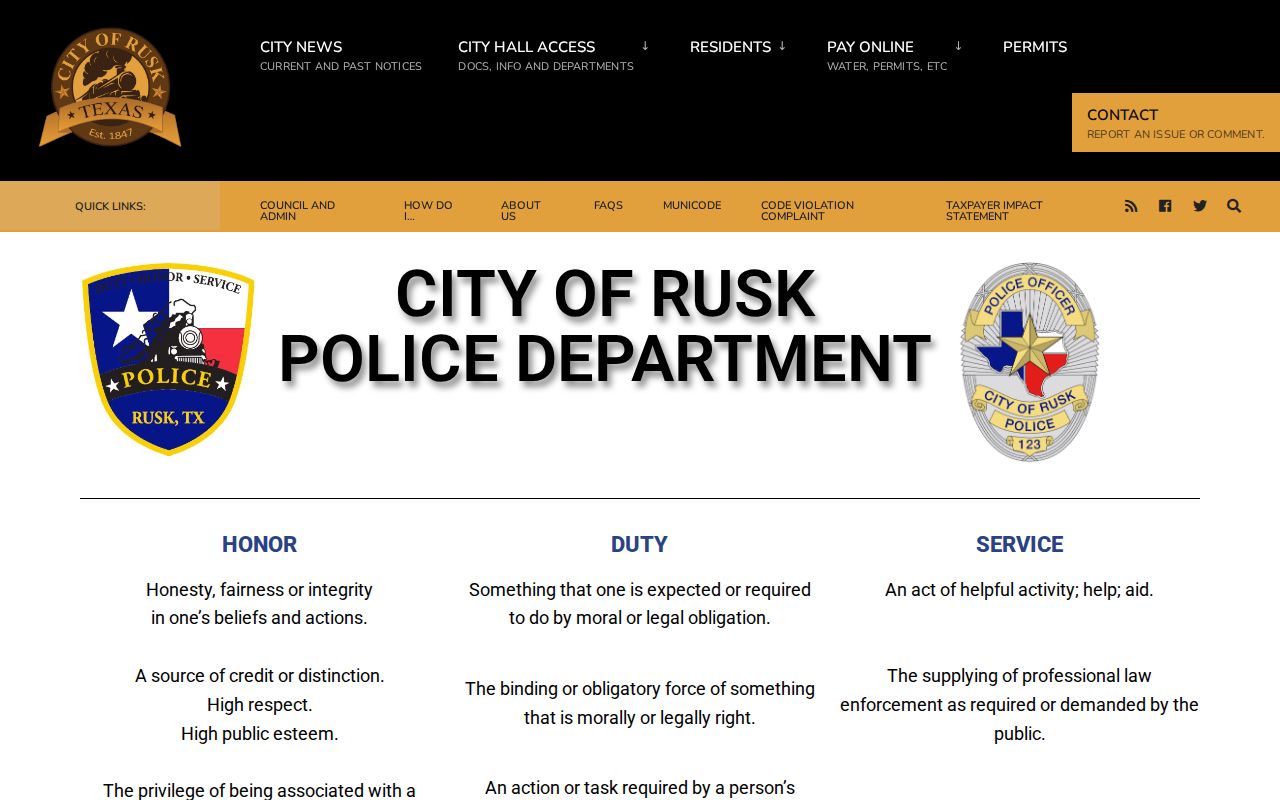Click the Rusk TX Police shield emblem

point(168,359)
